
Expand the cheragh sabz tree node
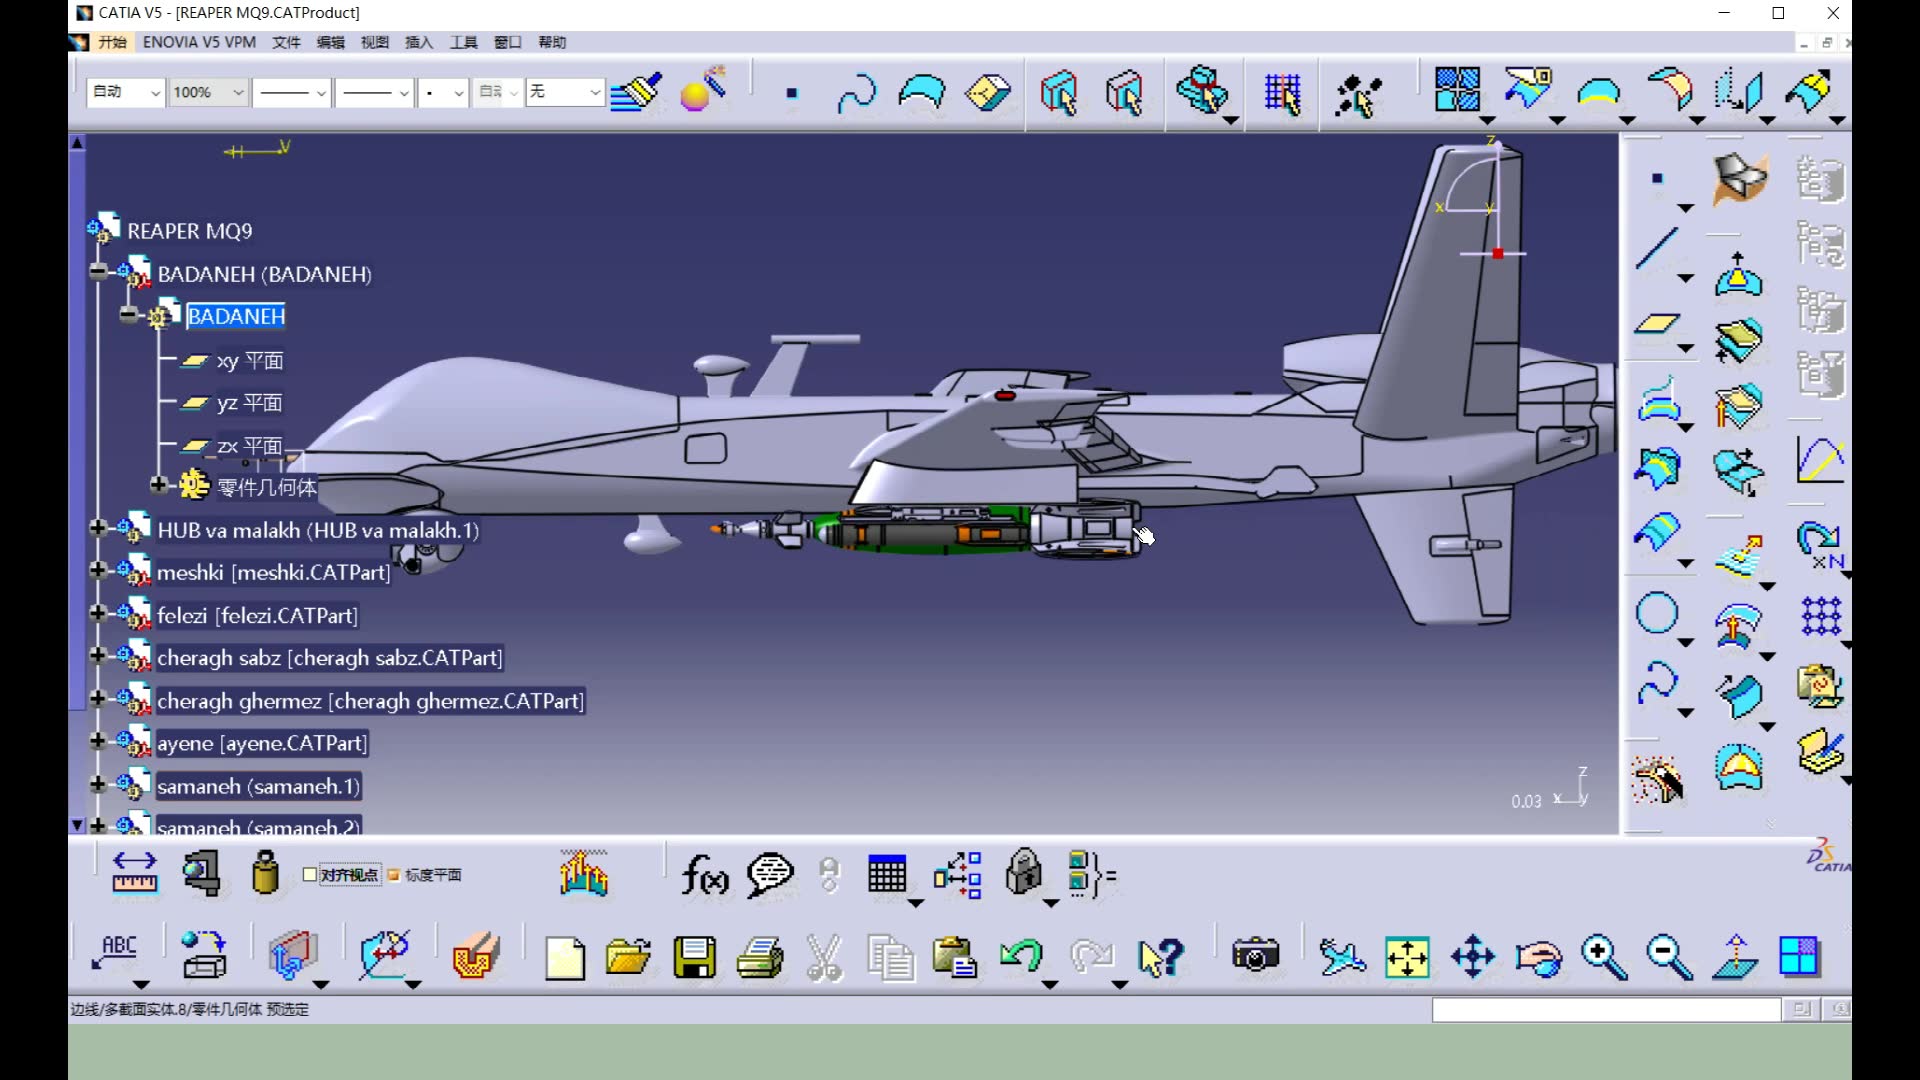tap(98, 655)
